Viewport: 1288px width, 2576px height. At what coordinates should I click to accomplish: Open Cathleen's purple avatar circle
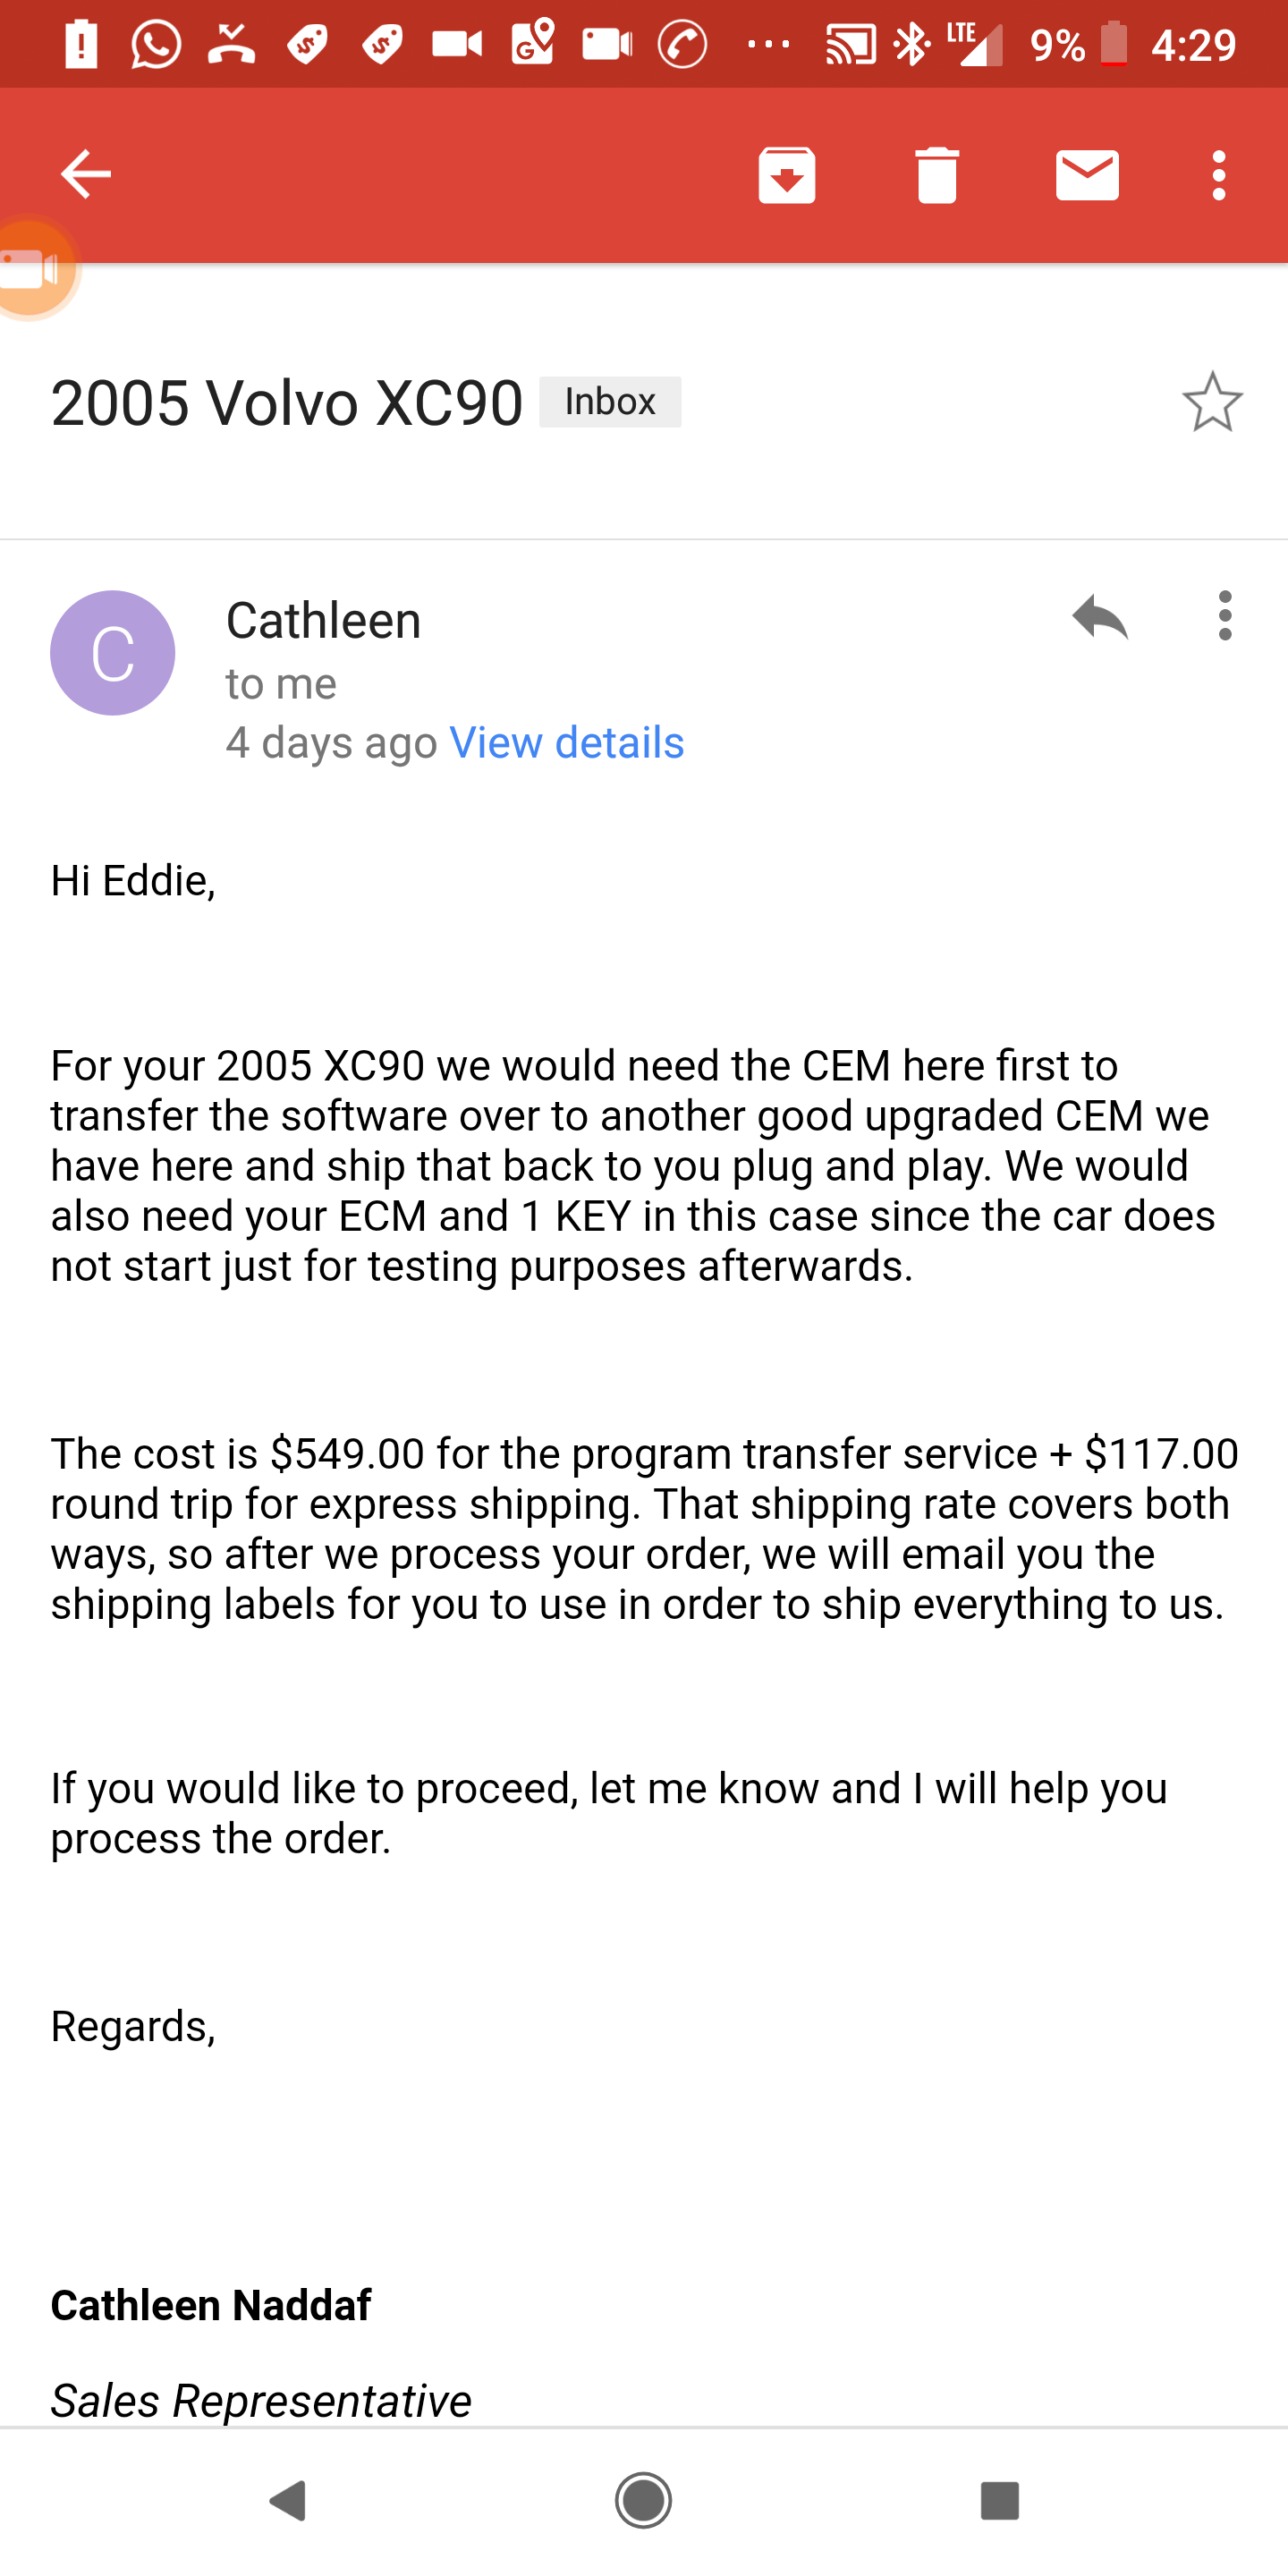pos(113,653)
